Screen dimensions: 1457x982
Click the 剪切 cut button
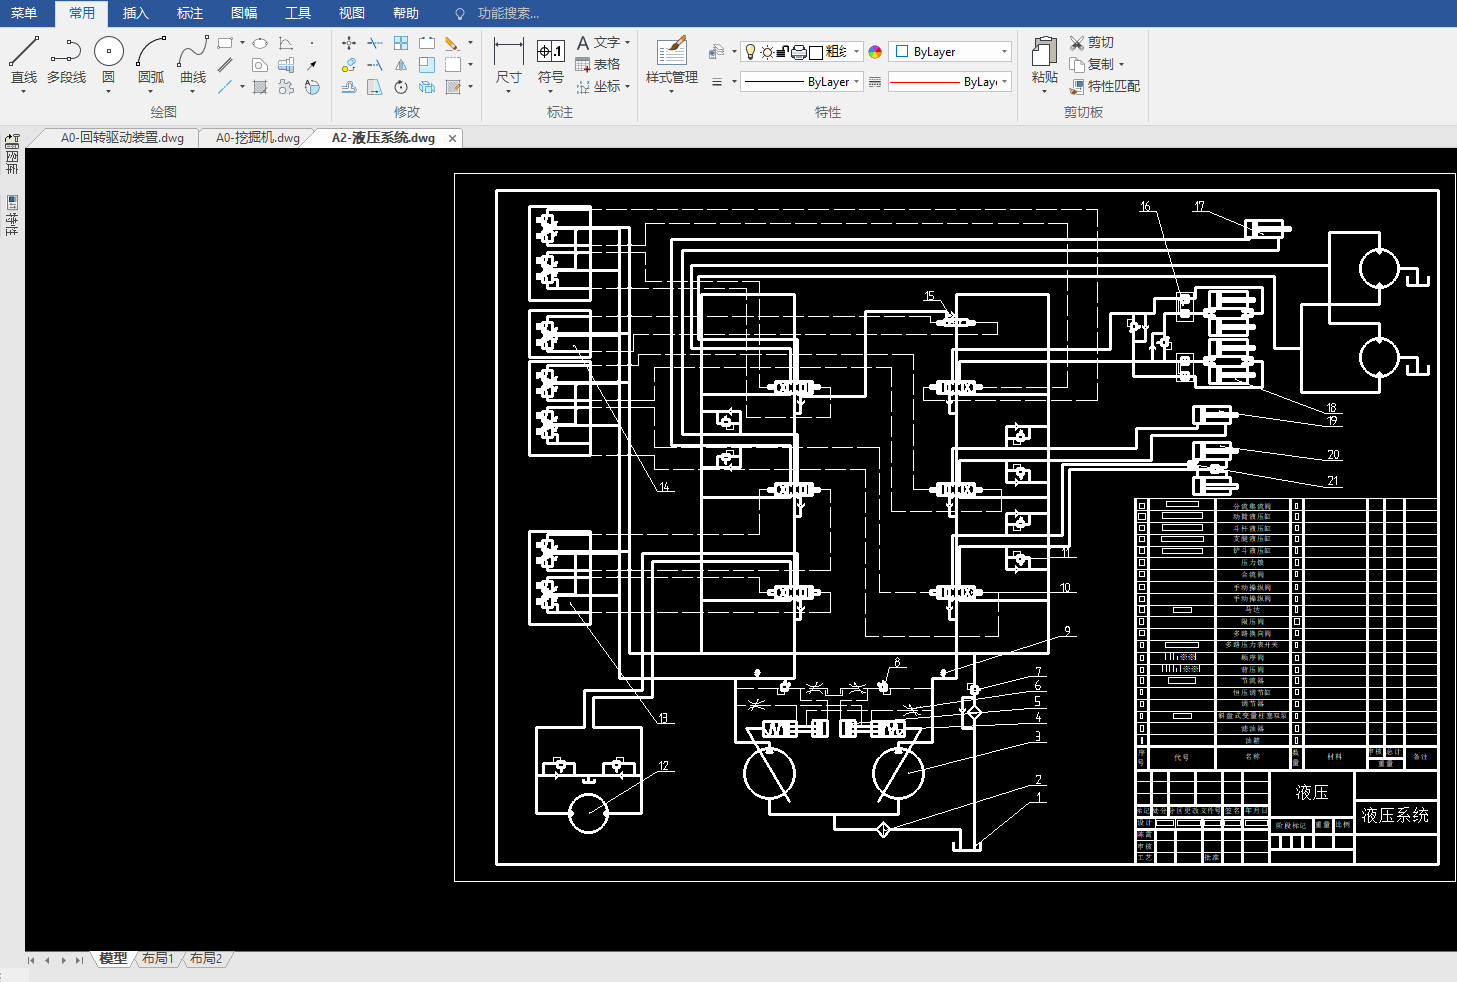[x=1091, y=42]
